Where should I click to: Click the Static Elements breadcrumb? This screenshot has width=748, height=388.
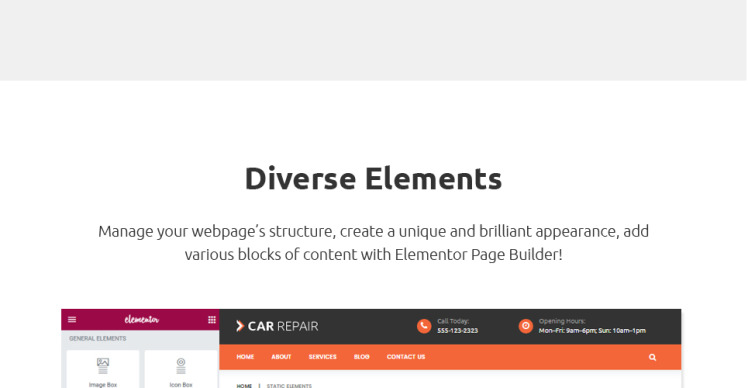tap(289, 386)
